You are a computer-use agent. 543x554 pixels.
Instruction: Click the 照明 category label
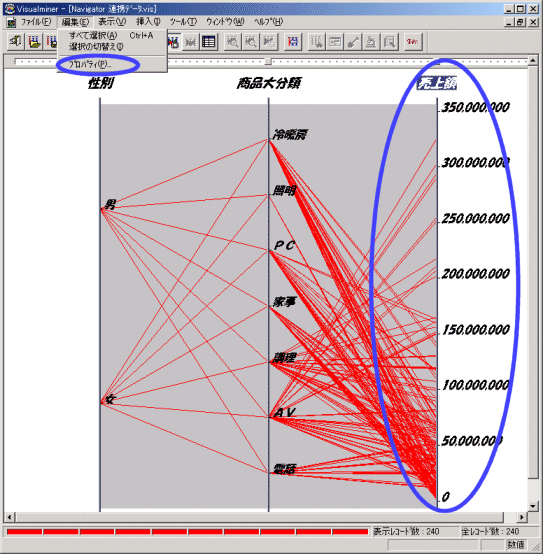click(284, 191)
